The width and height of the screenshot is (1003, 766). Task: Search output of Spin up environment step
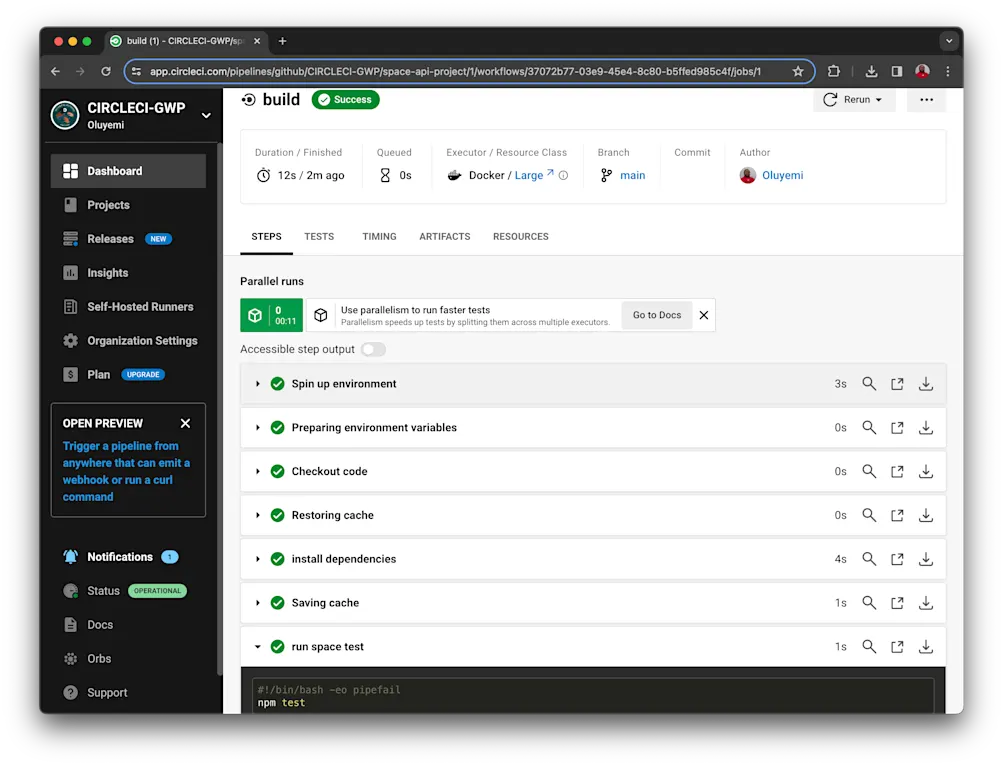[869, 383]
